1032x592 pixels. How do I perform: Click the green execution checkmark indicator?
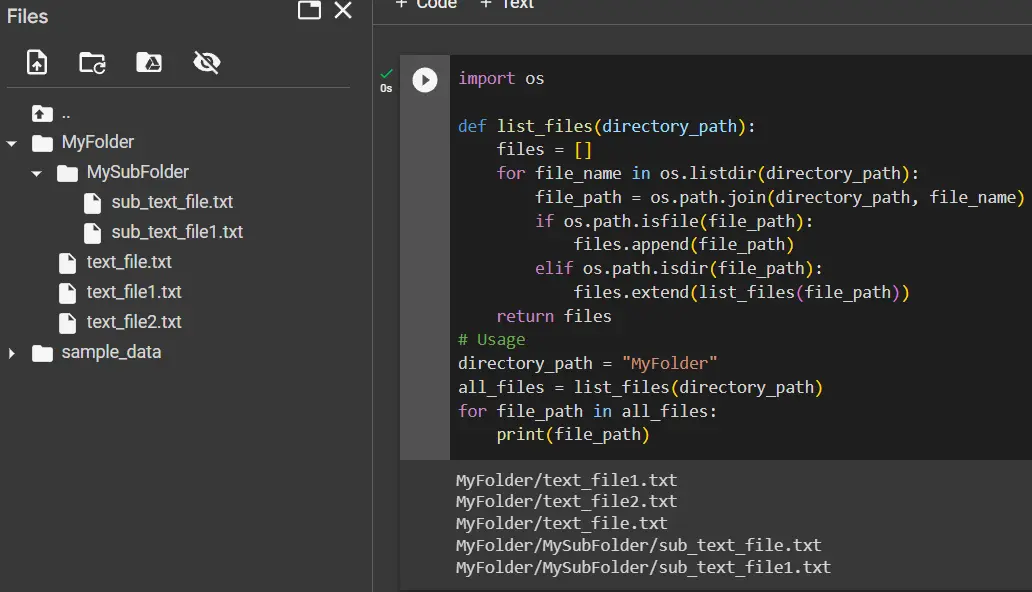coord(385,73)
